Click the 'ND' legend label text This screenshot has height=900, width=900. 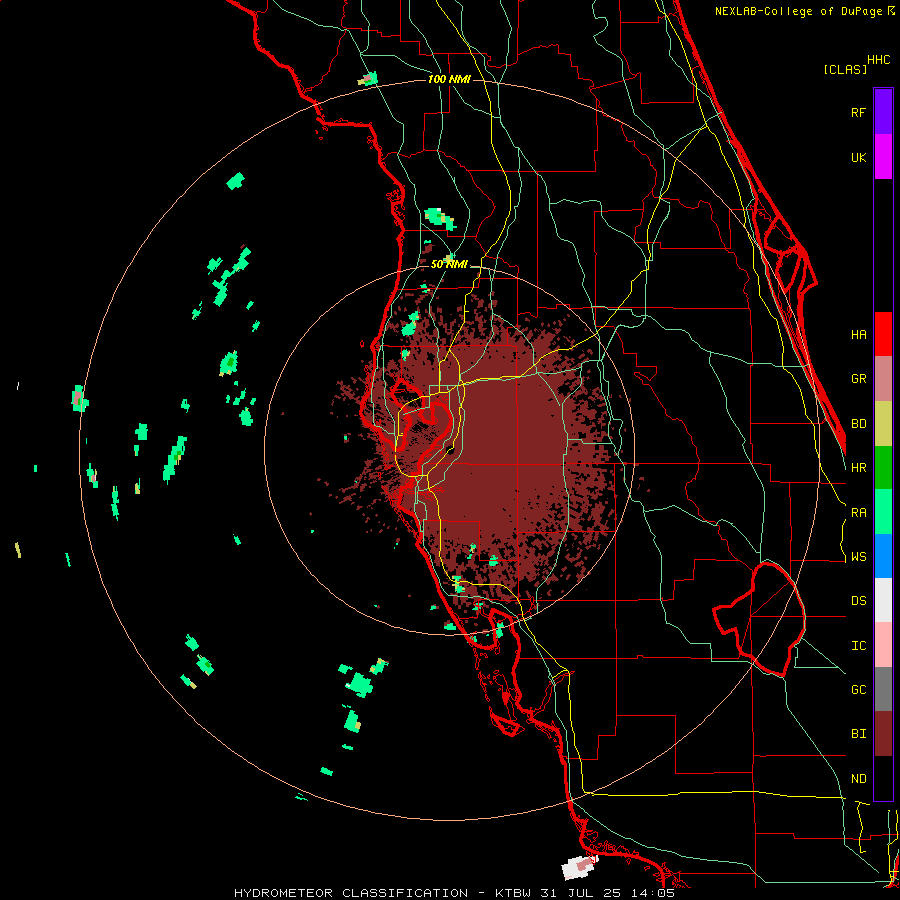[x=858, y=779]
